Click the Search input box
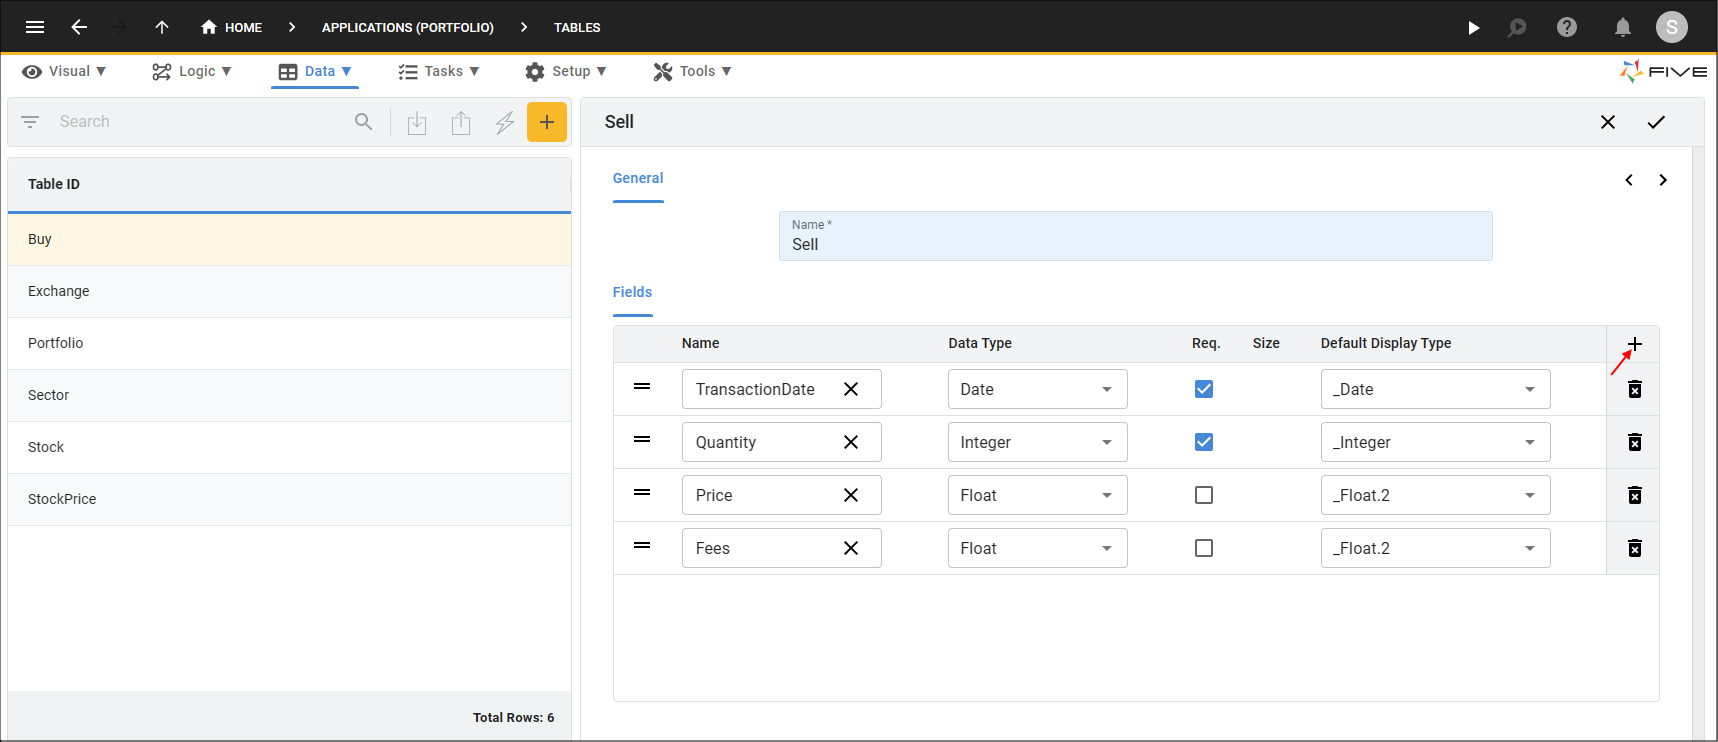 [200, 122]
